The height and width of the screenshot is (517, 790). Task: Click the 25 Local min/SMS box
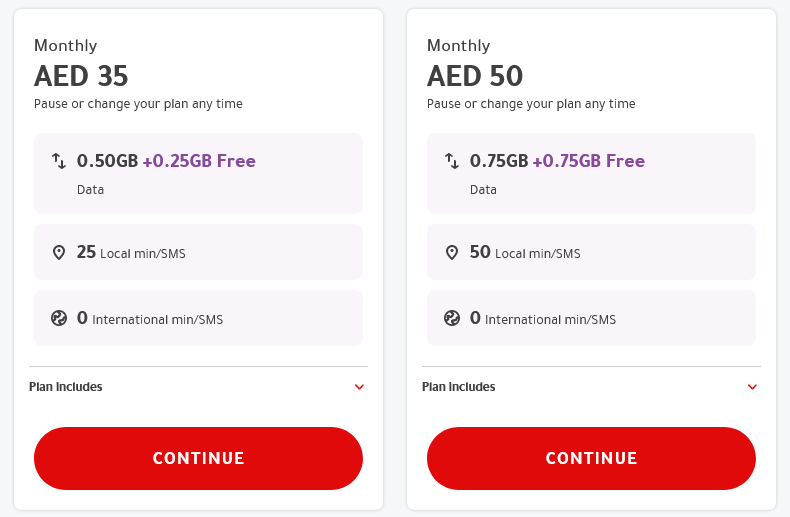point(198,253)
